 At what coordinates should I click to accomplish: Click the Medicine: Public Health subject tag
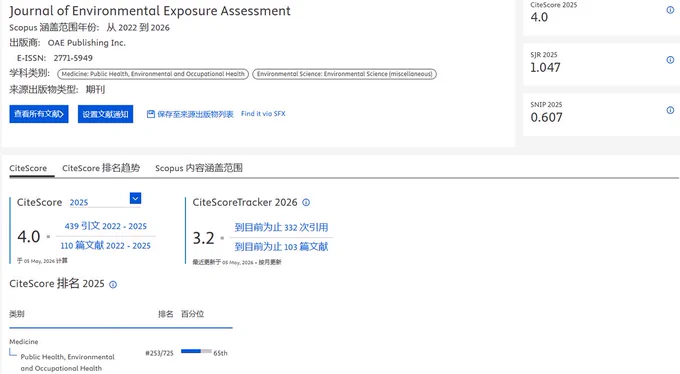[153, 74]
